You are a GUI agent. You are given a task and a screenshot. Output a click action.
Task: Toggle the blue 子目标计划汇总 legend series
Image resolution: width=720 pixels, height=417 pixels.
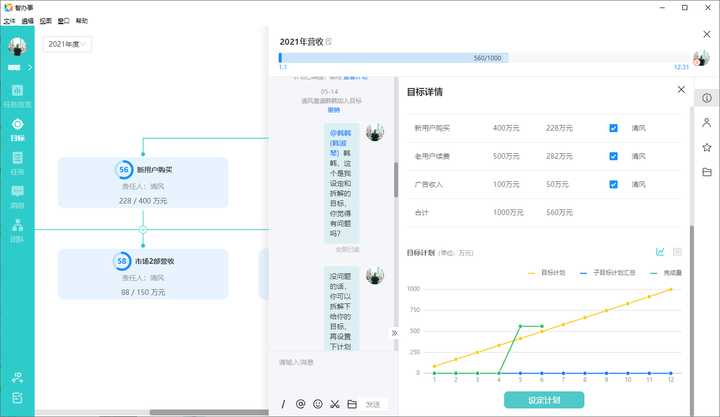[608, 273]
